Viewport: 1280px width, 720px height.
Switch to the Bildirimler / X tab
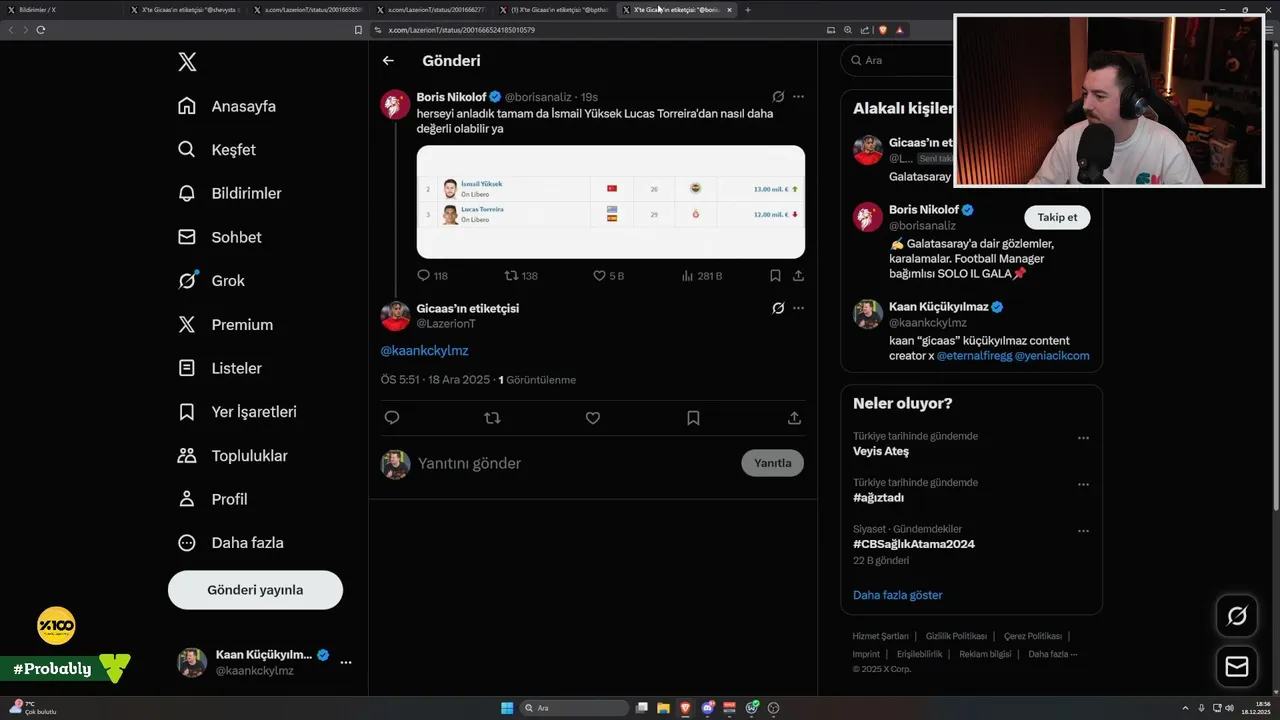pos(60,10)
